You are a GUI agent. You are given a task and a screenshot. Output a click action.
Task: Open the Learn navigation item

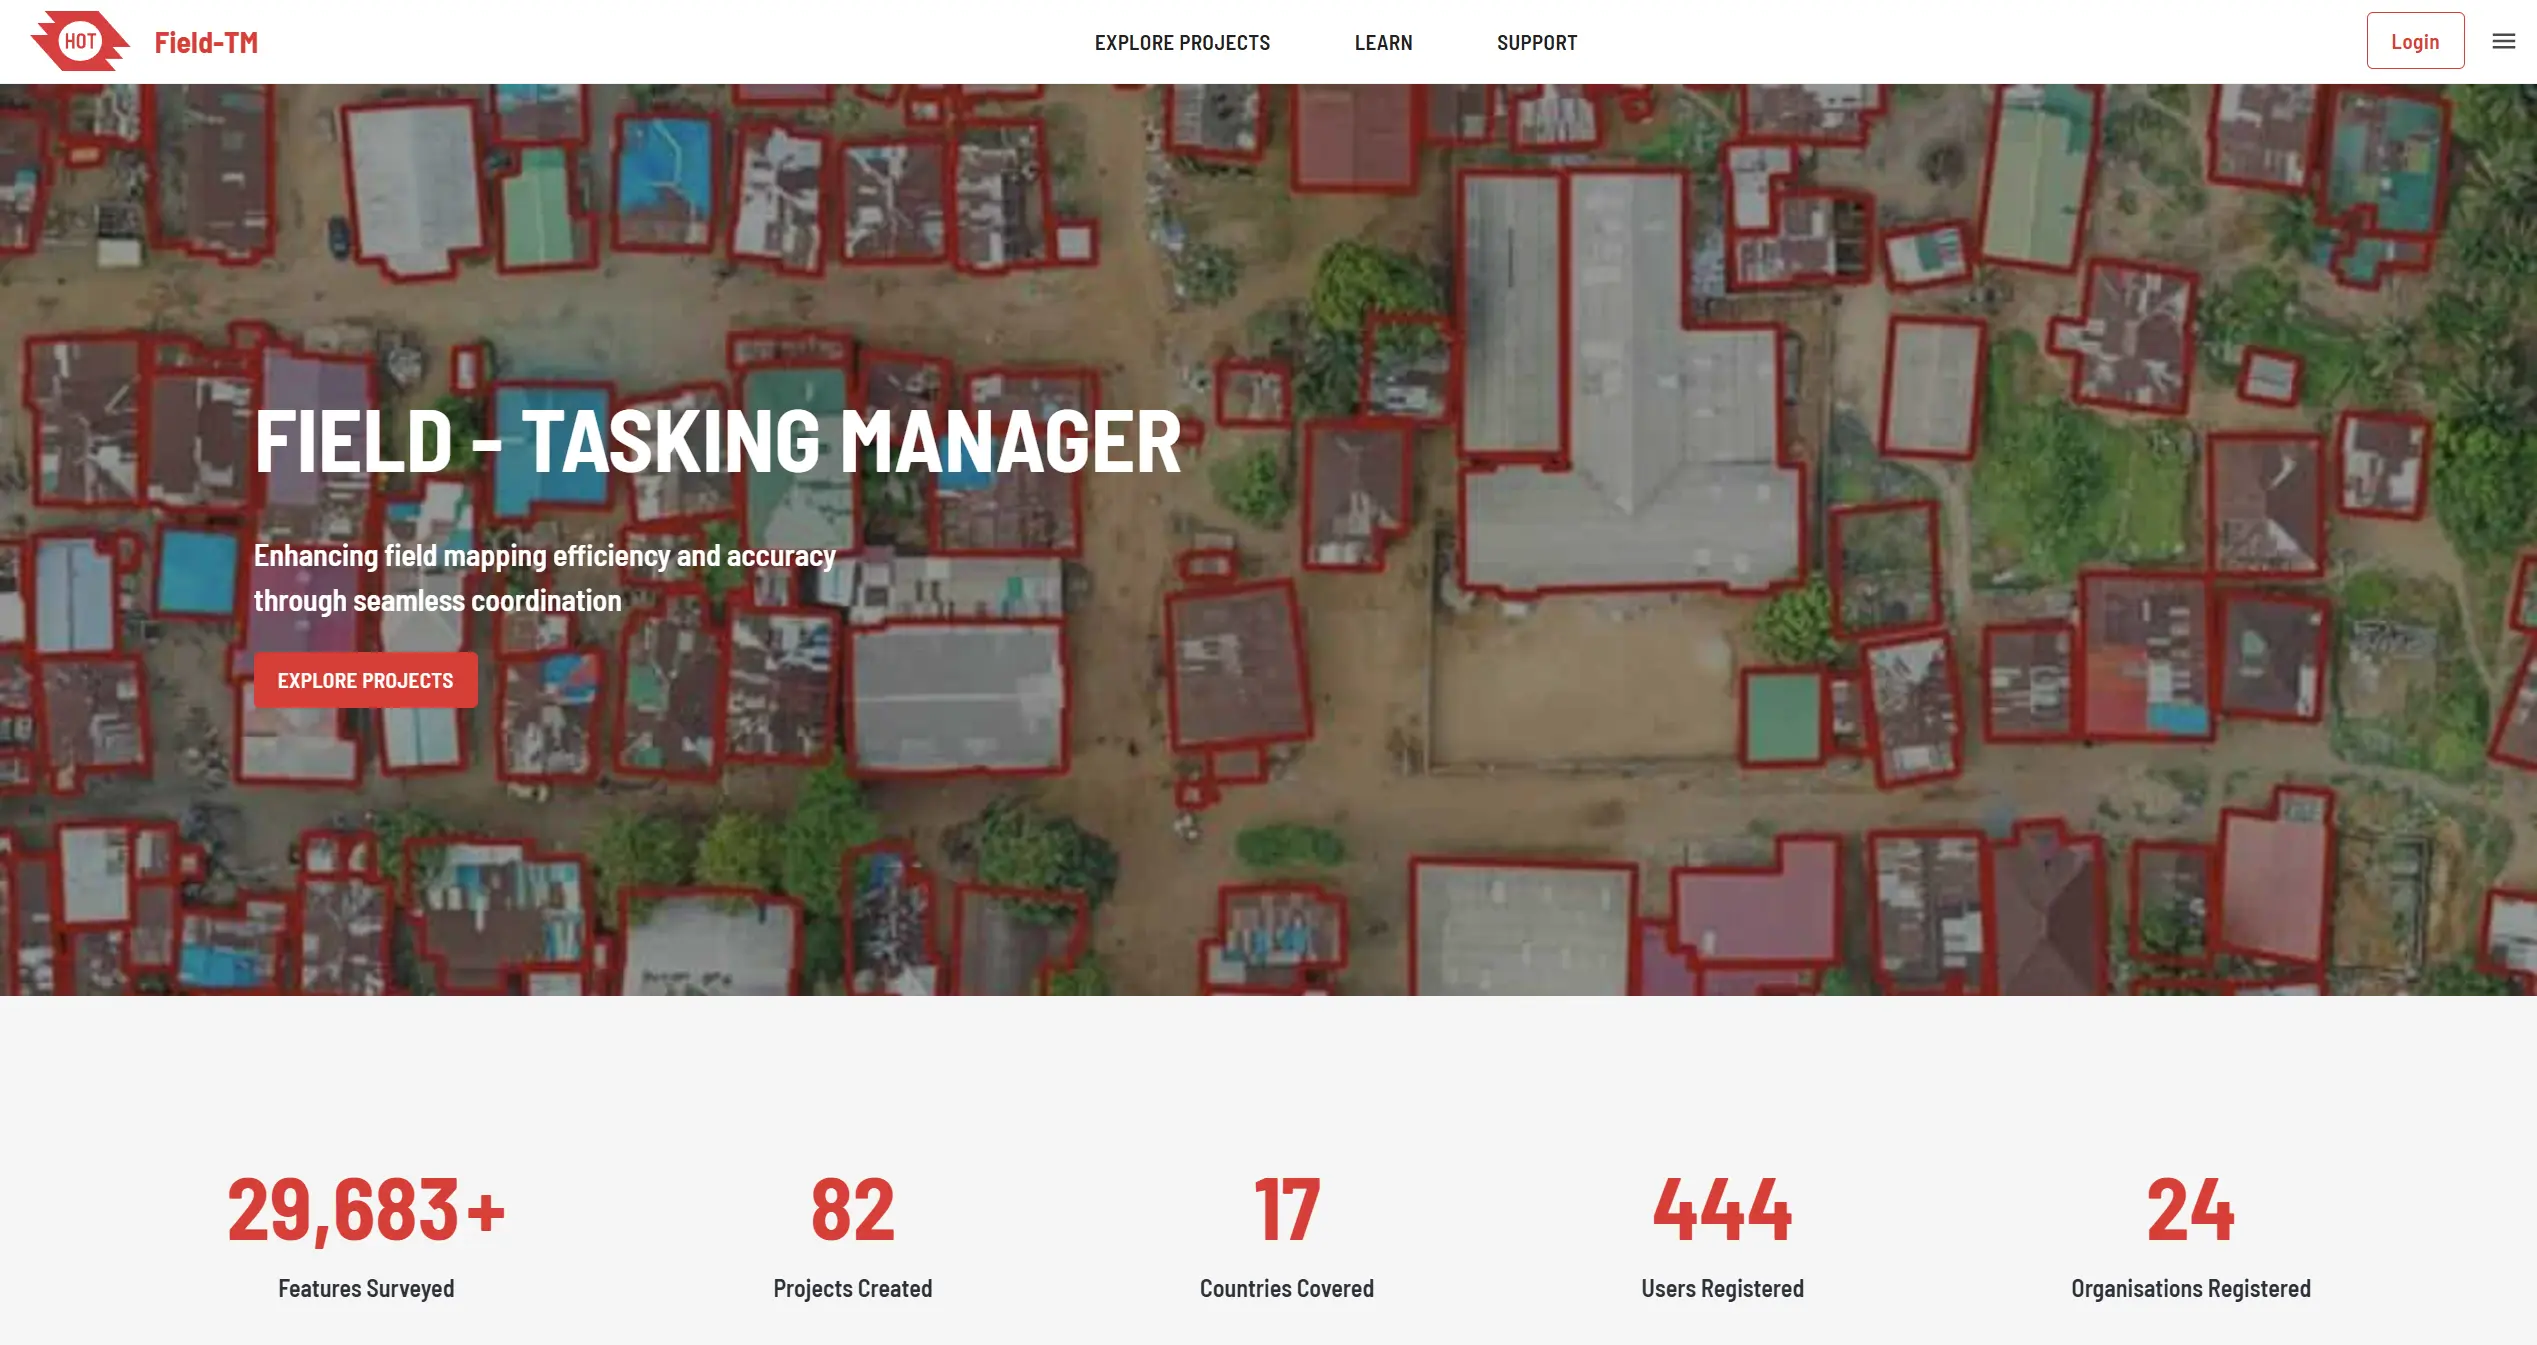point(1383,42)
